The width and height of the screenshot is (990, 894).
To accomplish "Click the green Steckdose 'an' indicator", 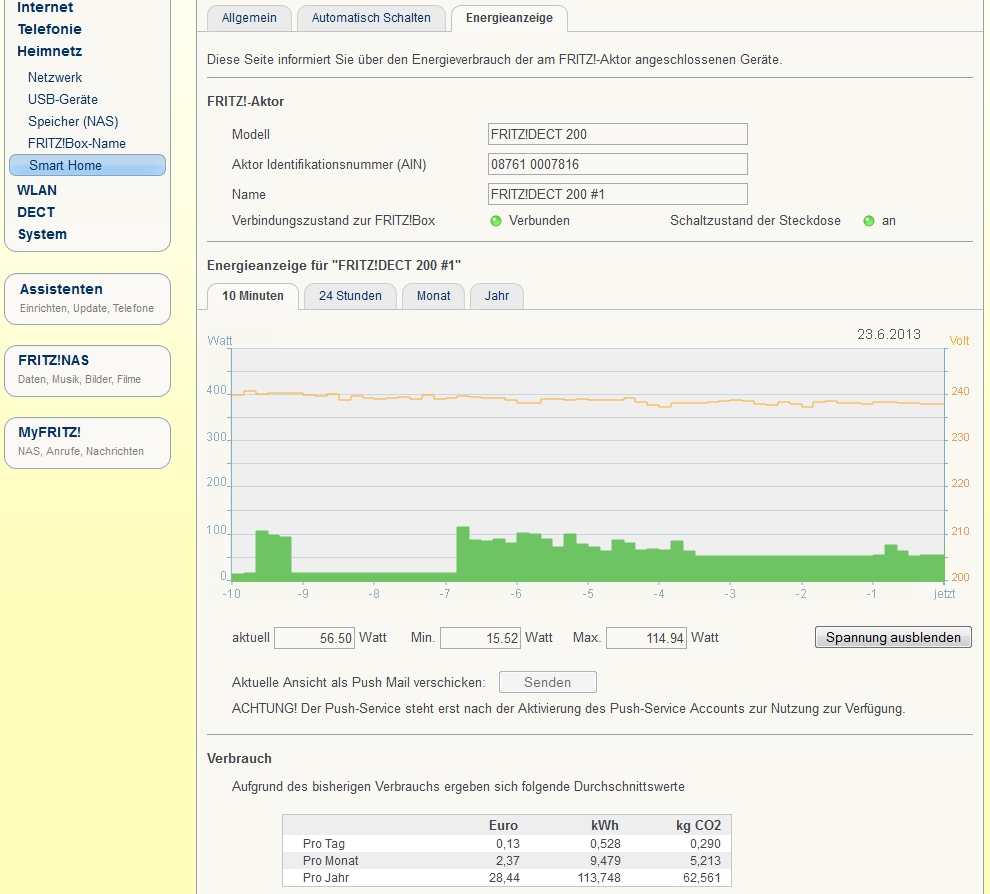I will click(869, 221).
